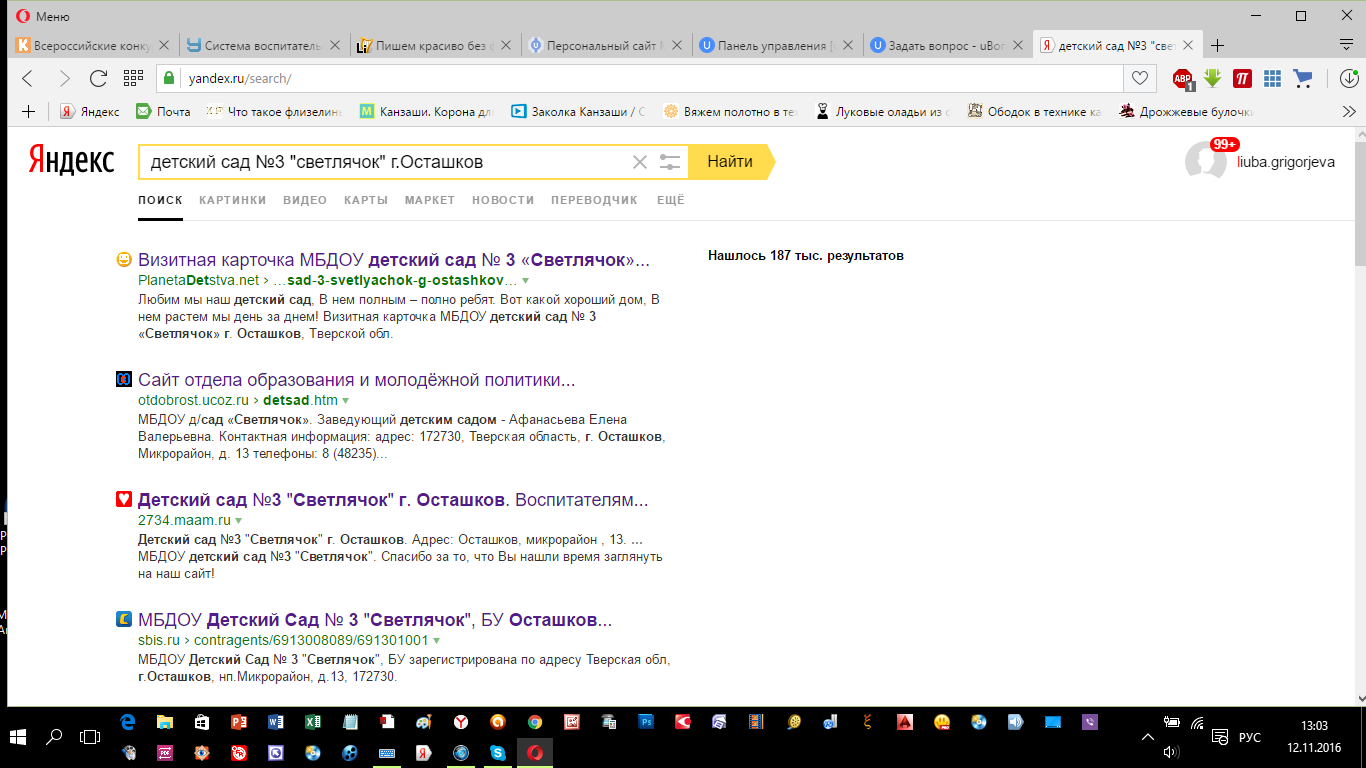Open the shopping cart extension
This screenshot has width=1366, height=768.
(1302, 78)
